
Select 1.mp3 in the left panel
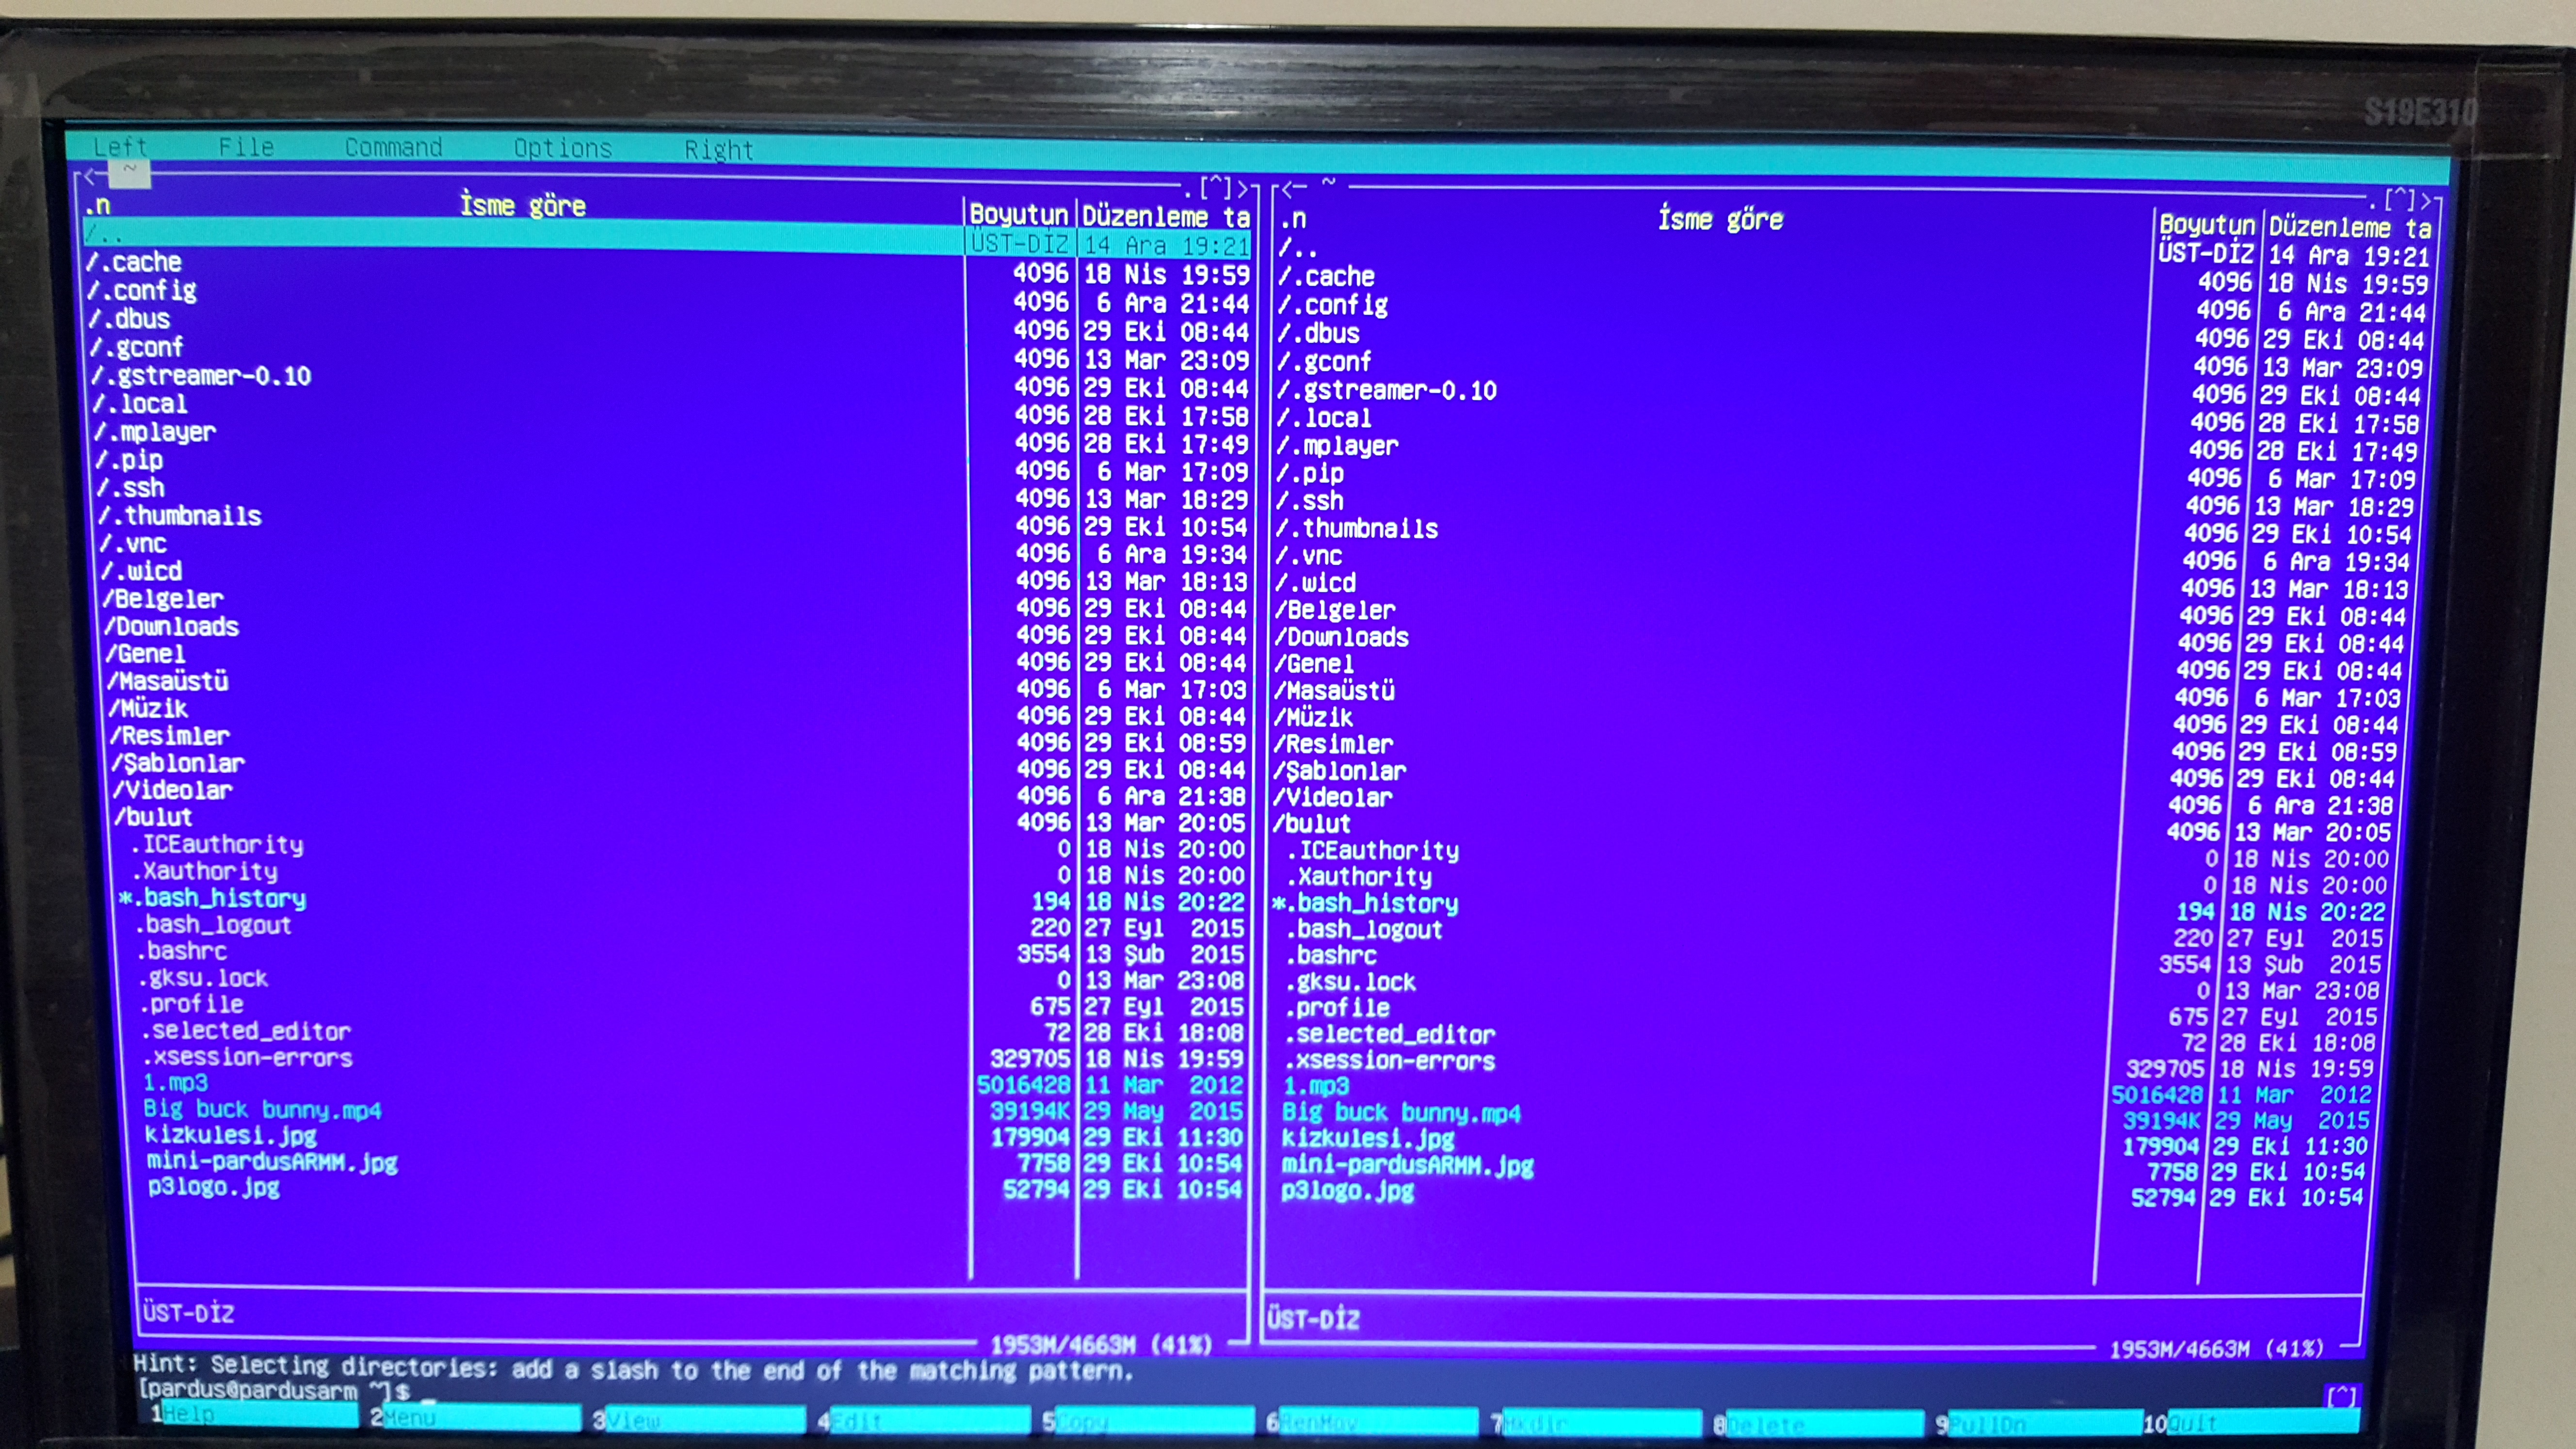click(x=176, y=1083)
